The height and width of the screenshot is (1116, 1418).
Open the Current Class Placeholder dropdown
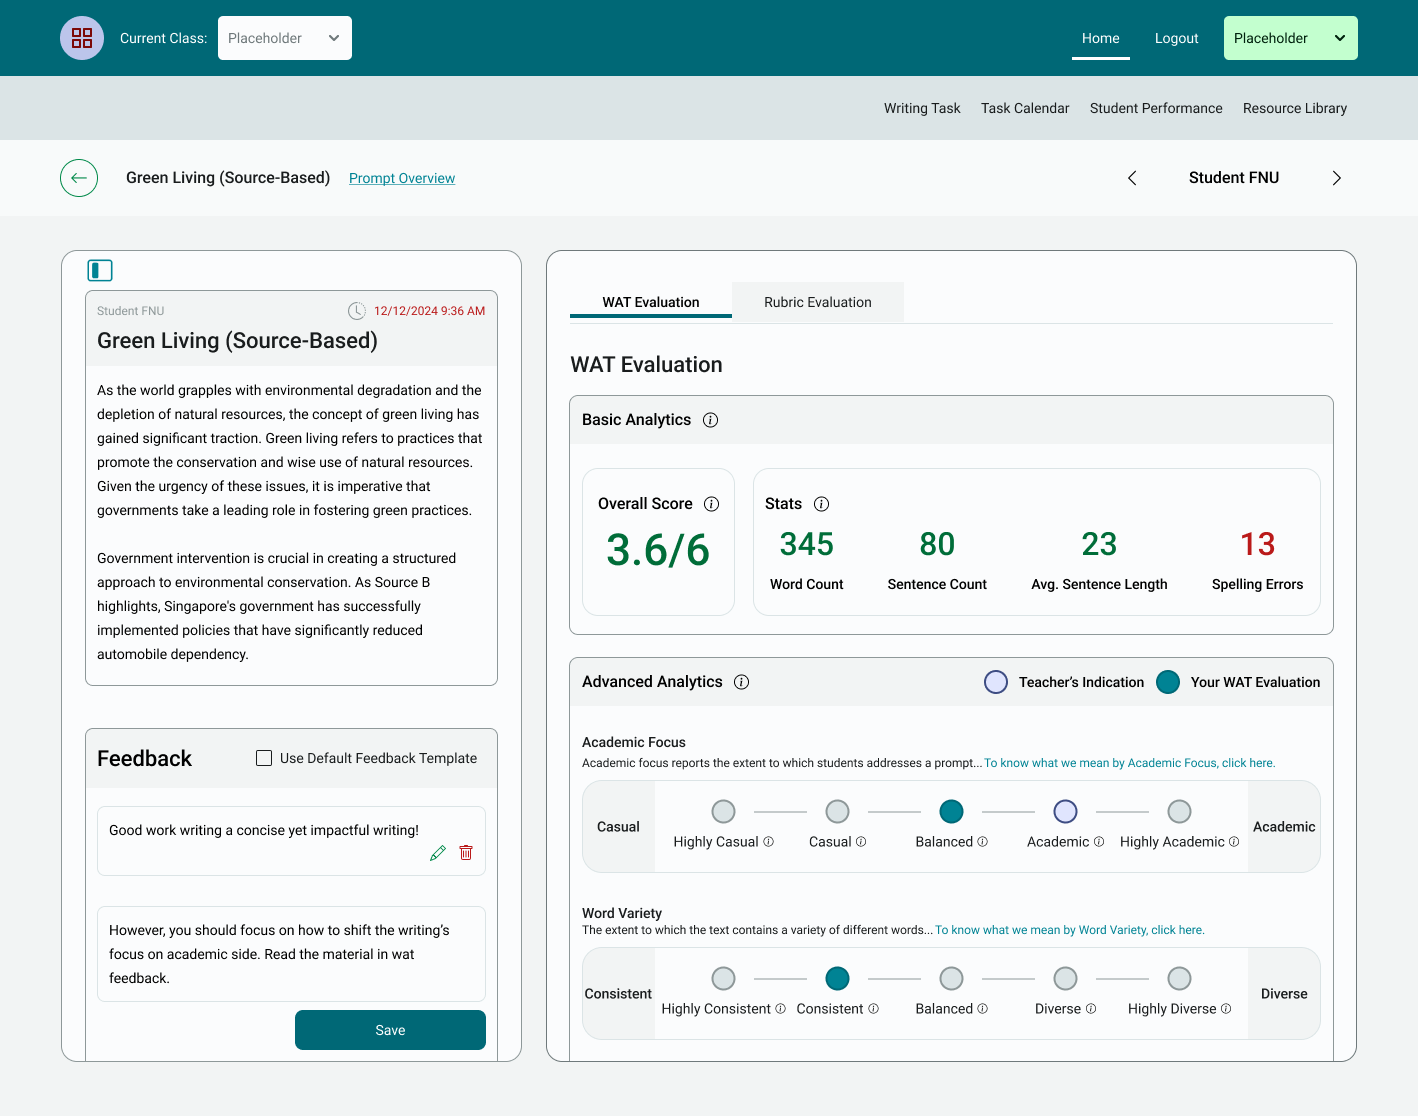[x=284, y=37]
